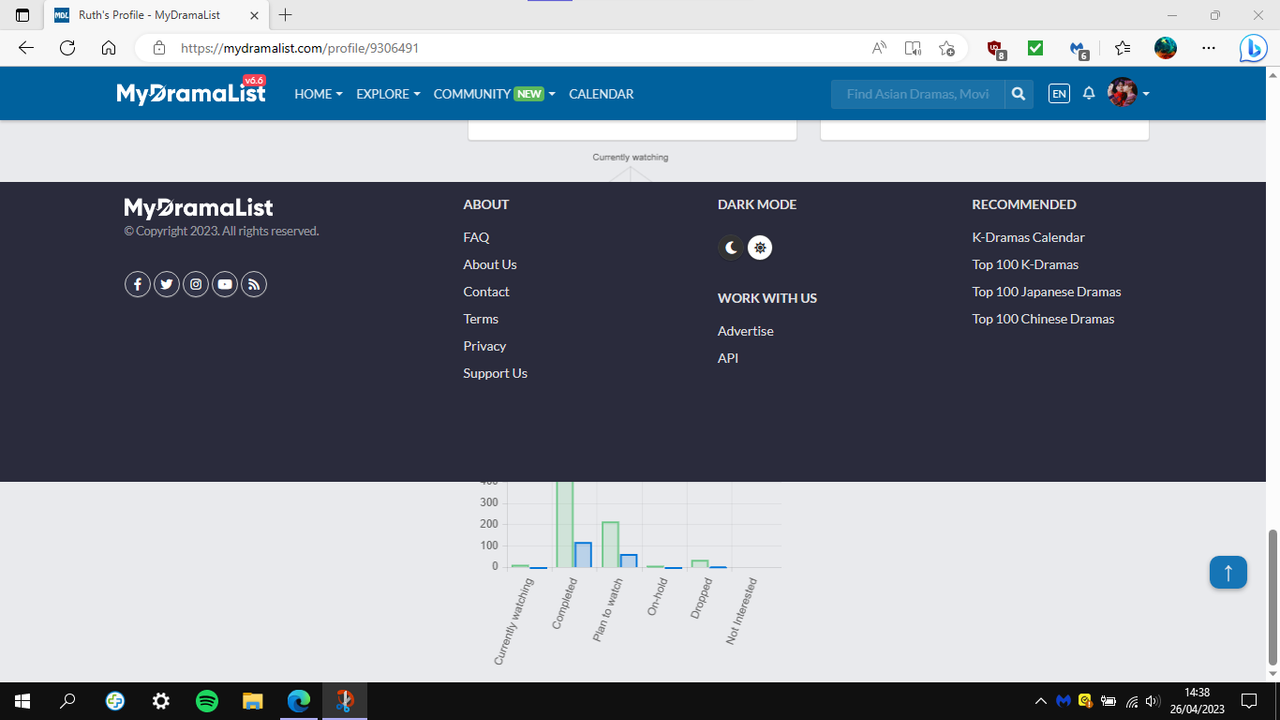This screenshot has height=720, width=1280.
Task: Open the taskbar search icon
Action: (x=68, y=701)
